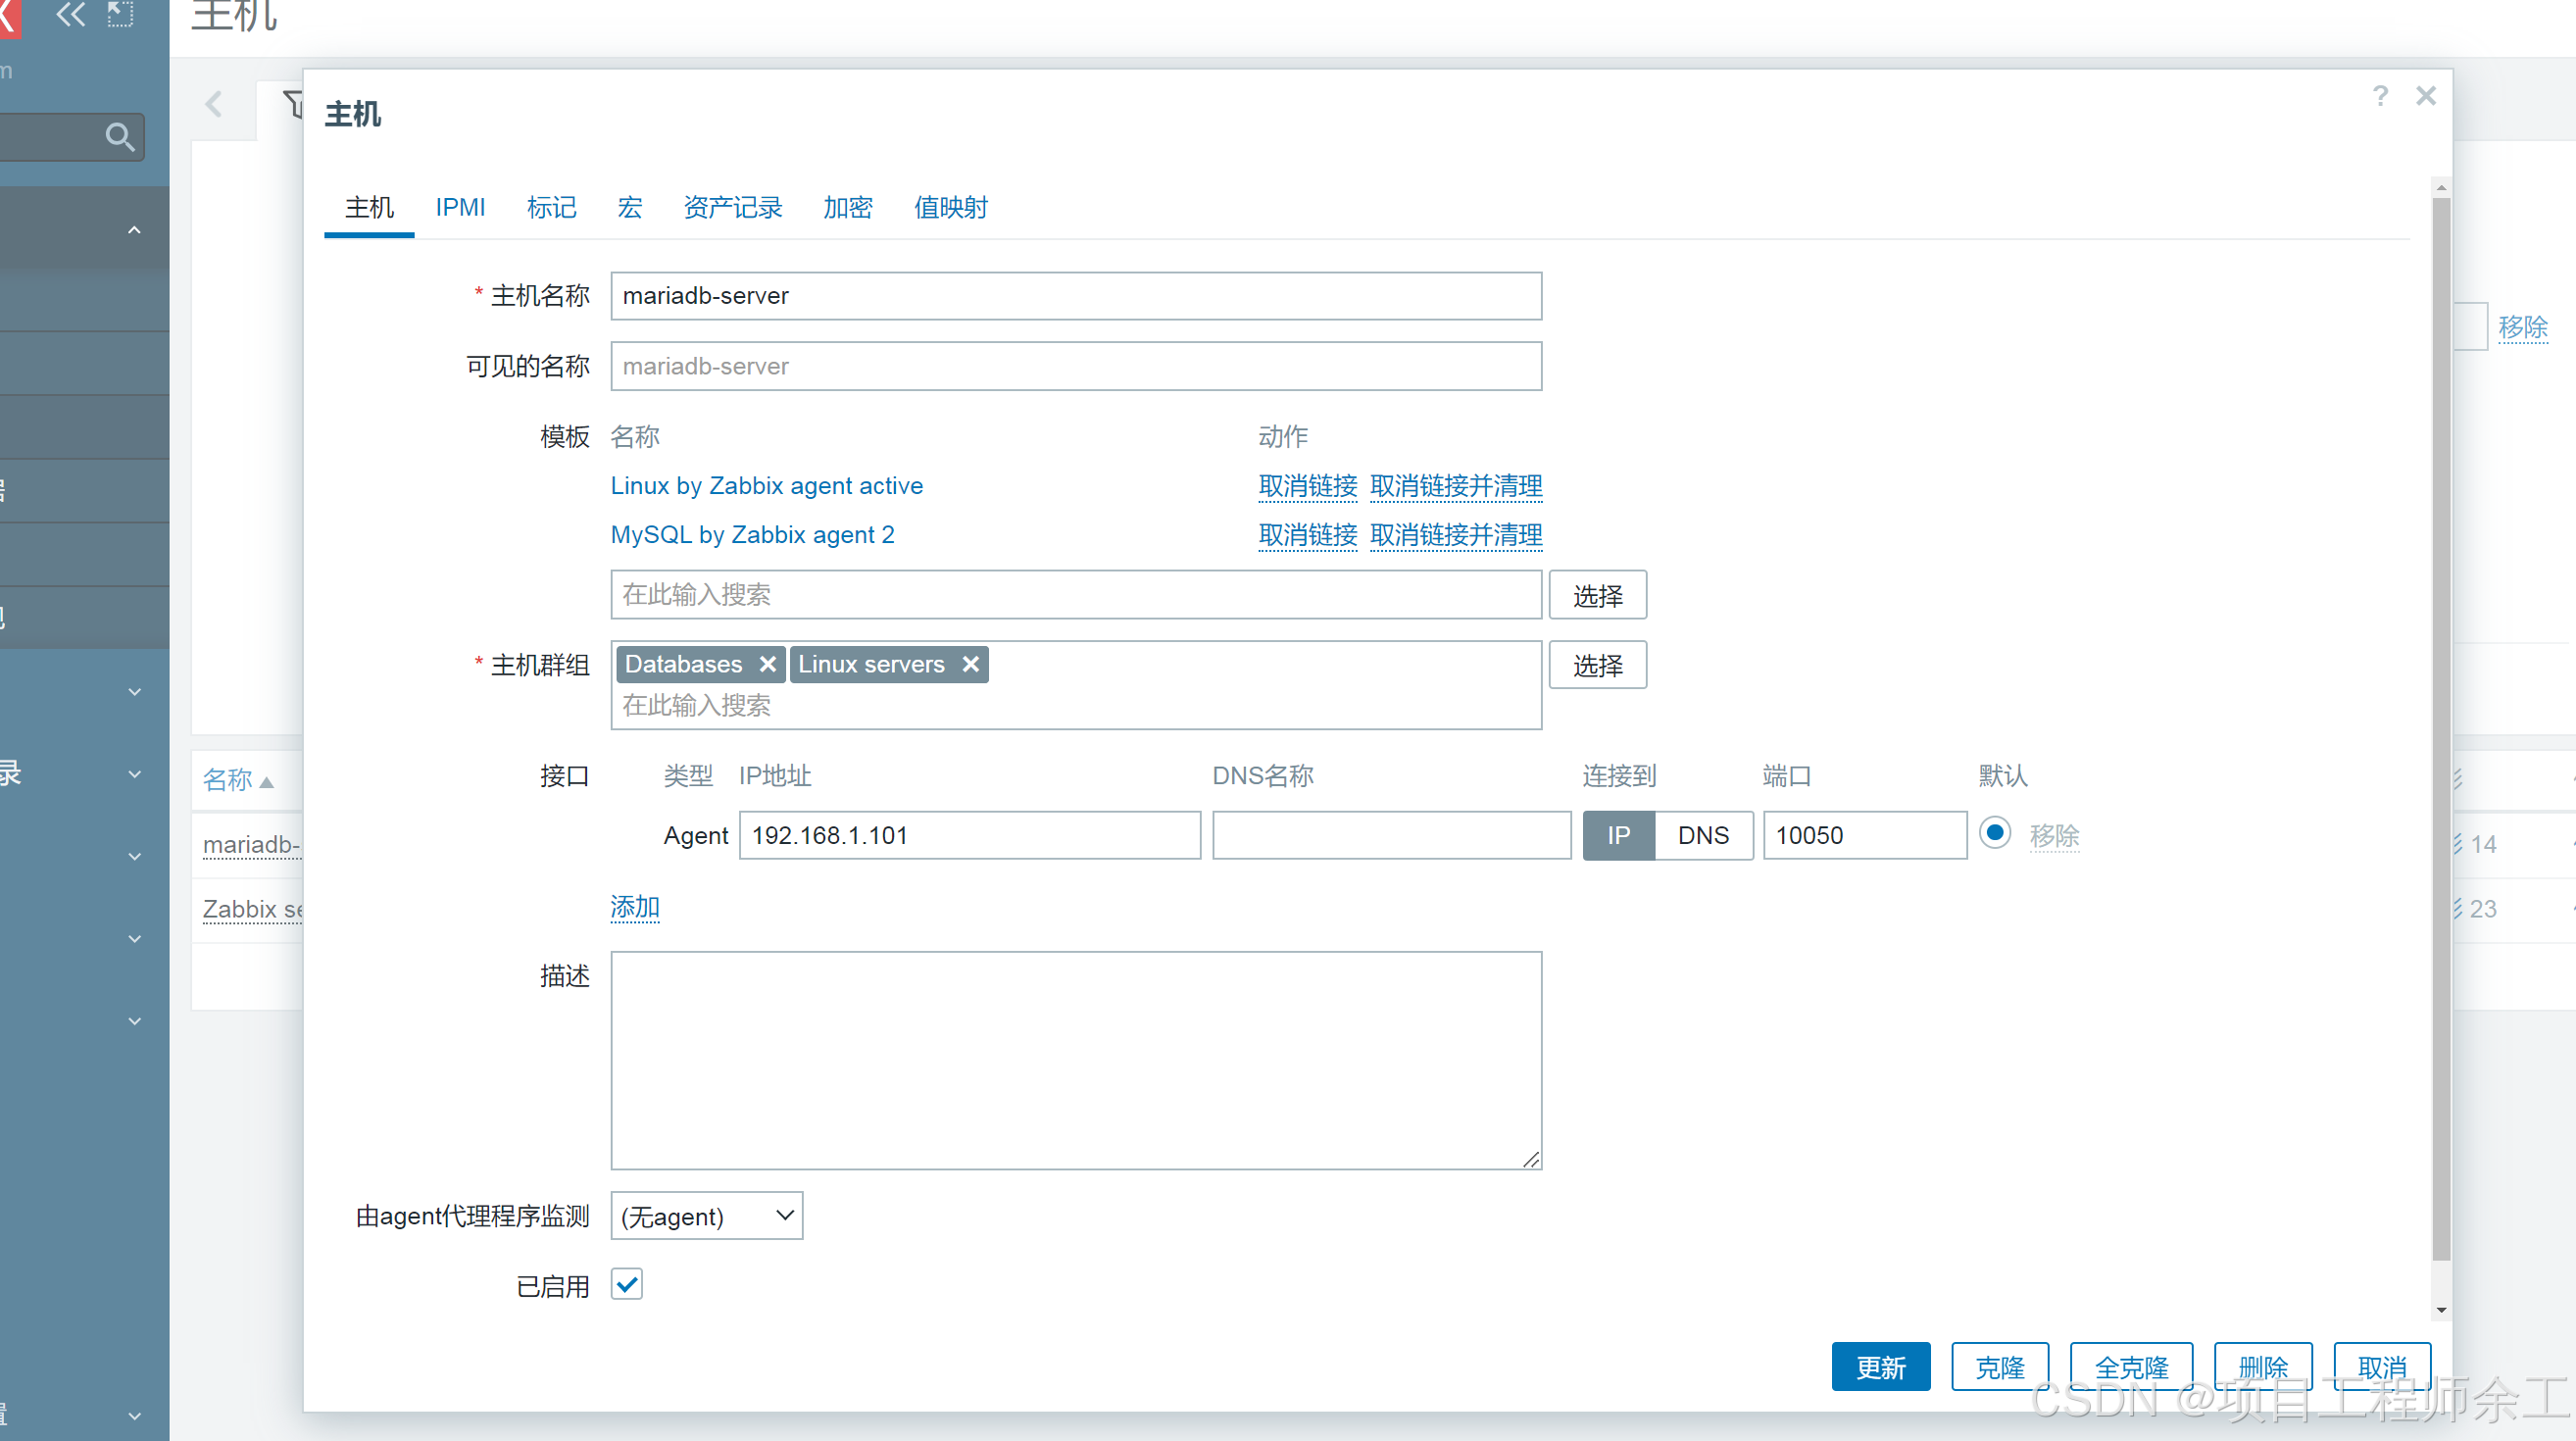Switch to the IPMI tab

(460, 207)
